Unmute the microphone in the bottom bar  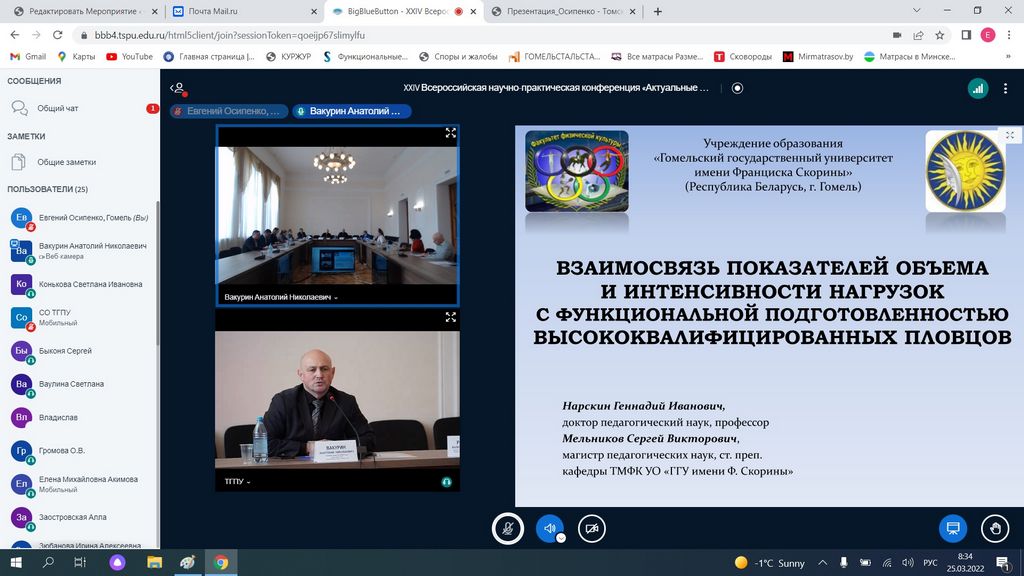coord(508,528)
